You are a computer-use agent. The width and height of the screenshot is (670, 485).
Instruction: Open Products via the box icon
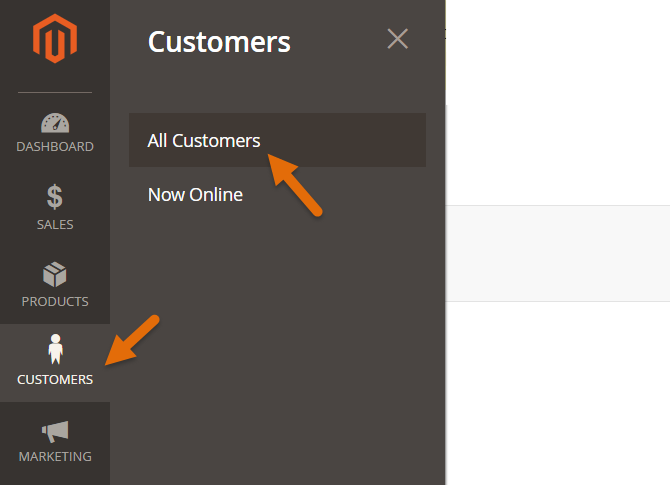(x=55, y=274)
